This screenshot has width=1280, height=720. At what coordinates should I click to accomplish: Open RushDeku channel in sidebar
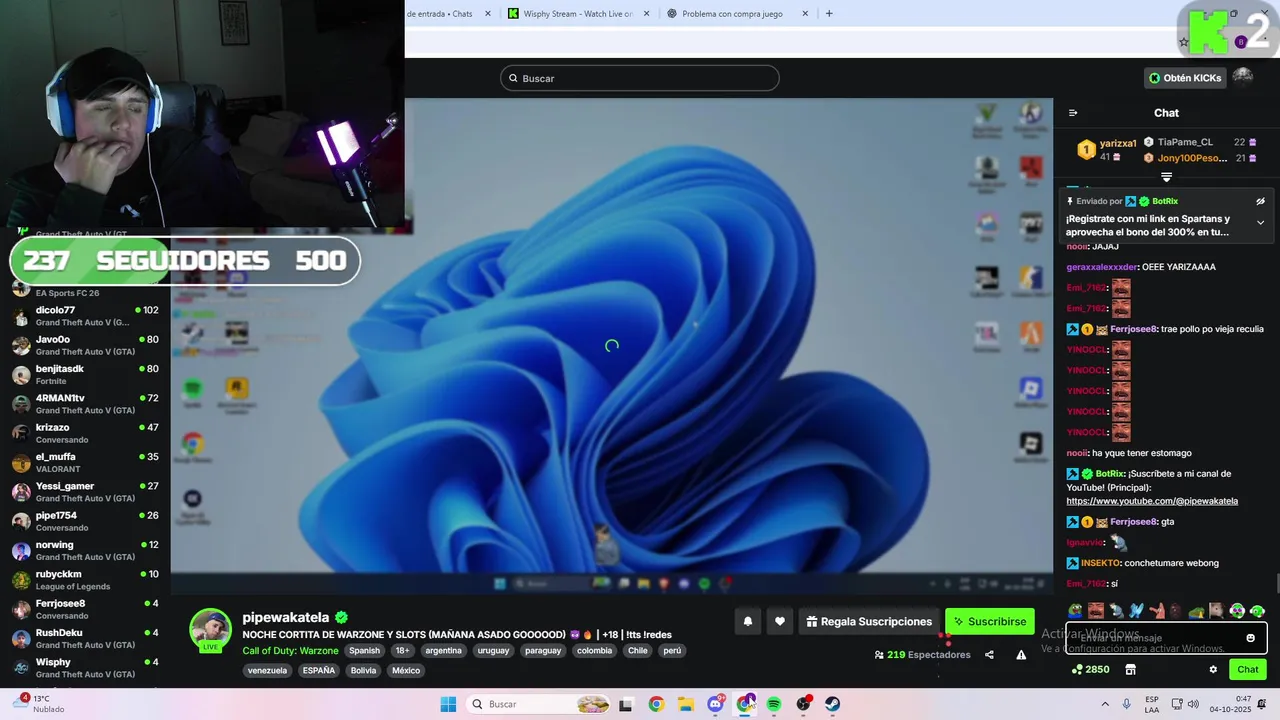pos(85,639)
